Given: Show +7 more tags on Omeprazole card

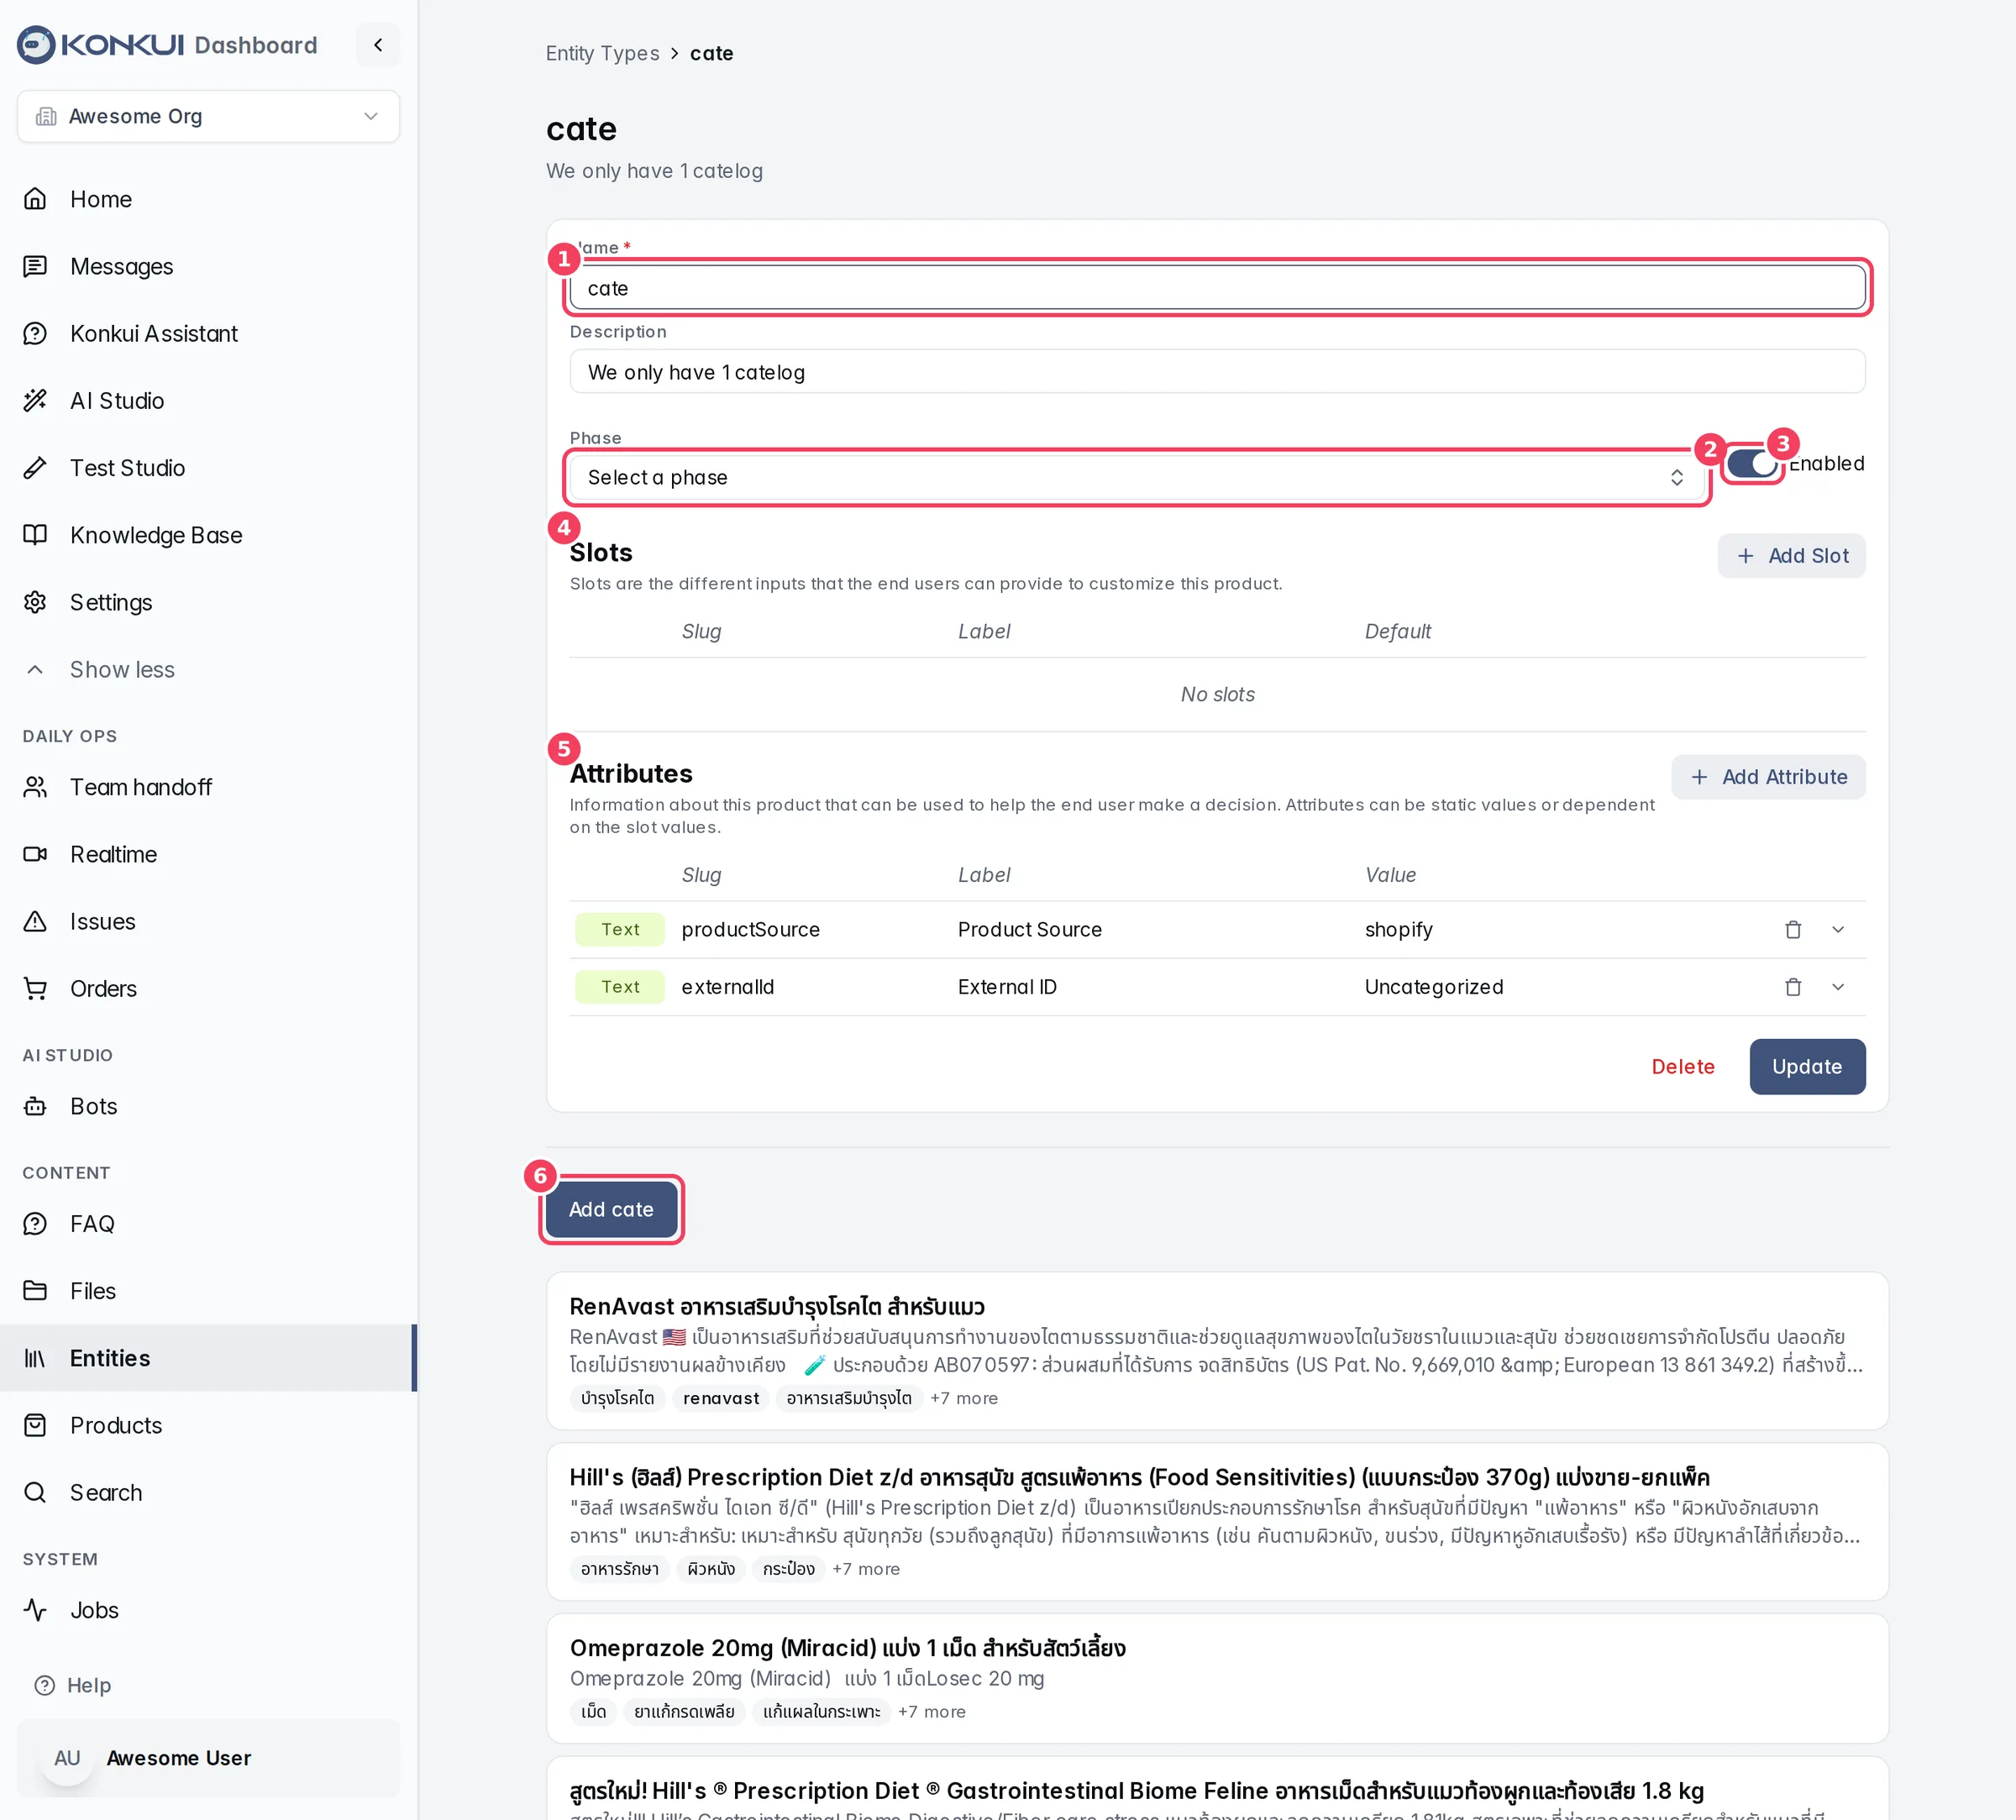Looking at the screenshot, I should [x=931, y=1712].
